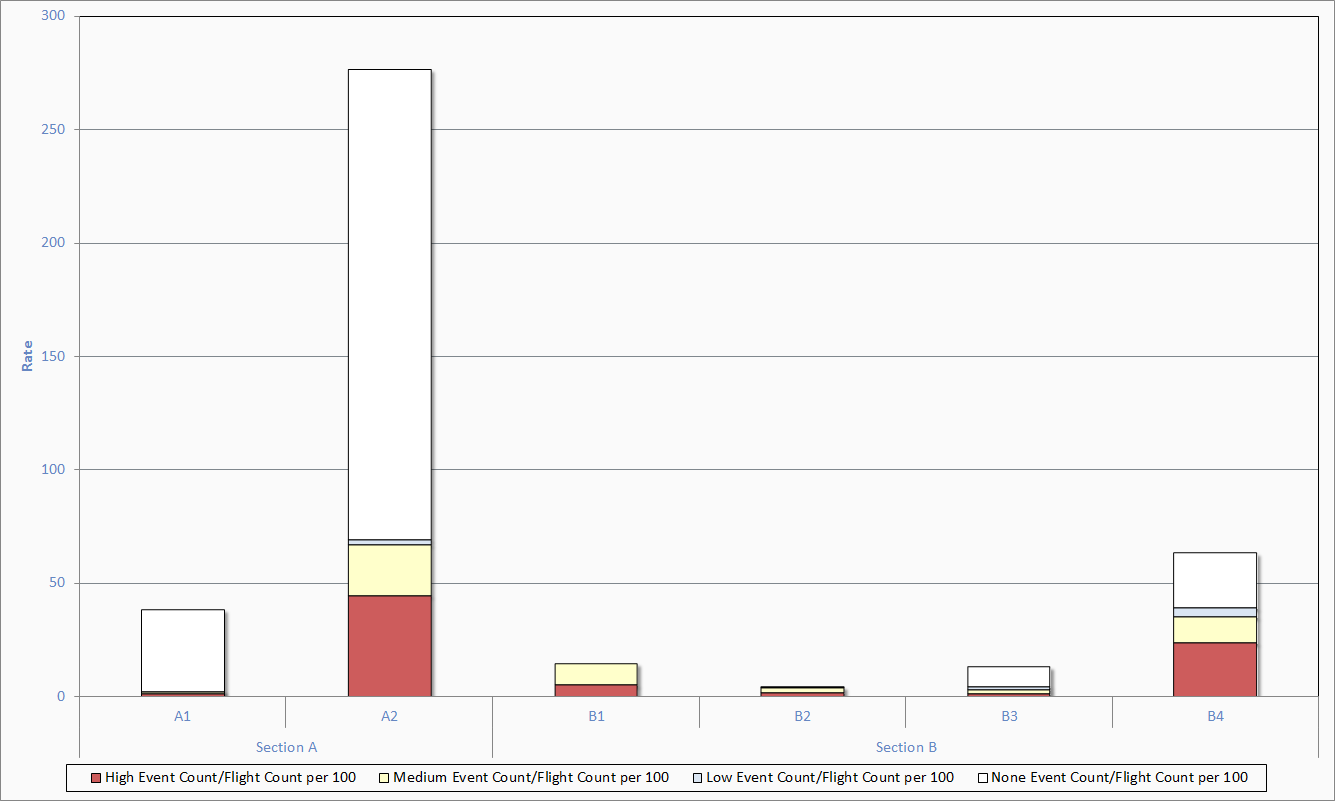Click the 150 y-axis tick label
This screenshot has height=801, width=1335.
pos(55,356)
